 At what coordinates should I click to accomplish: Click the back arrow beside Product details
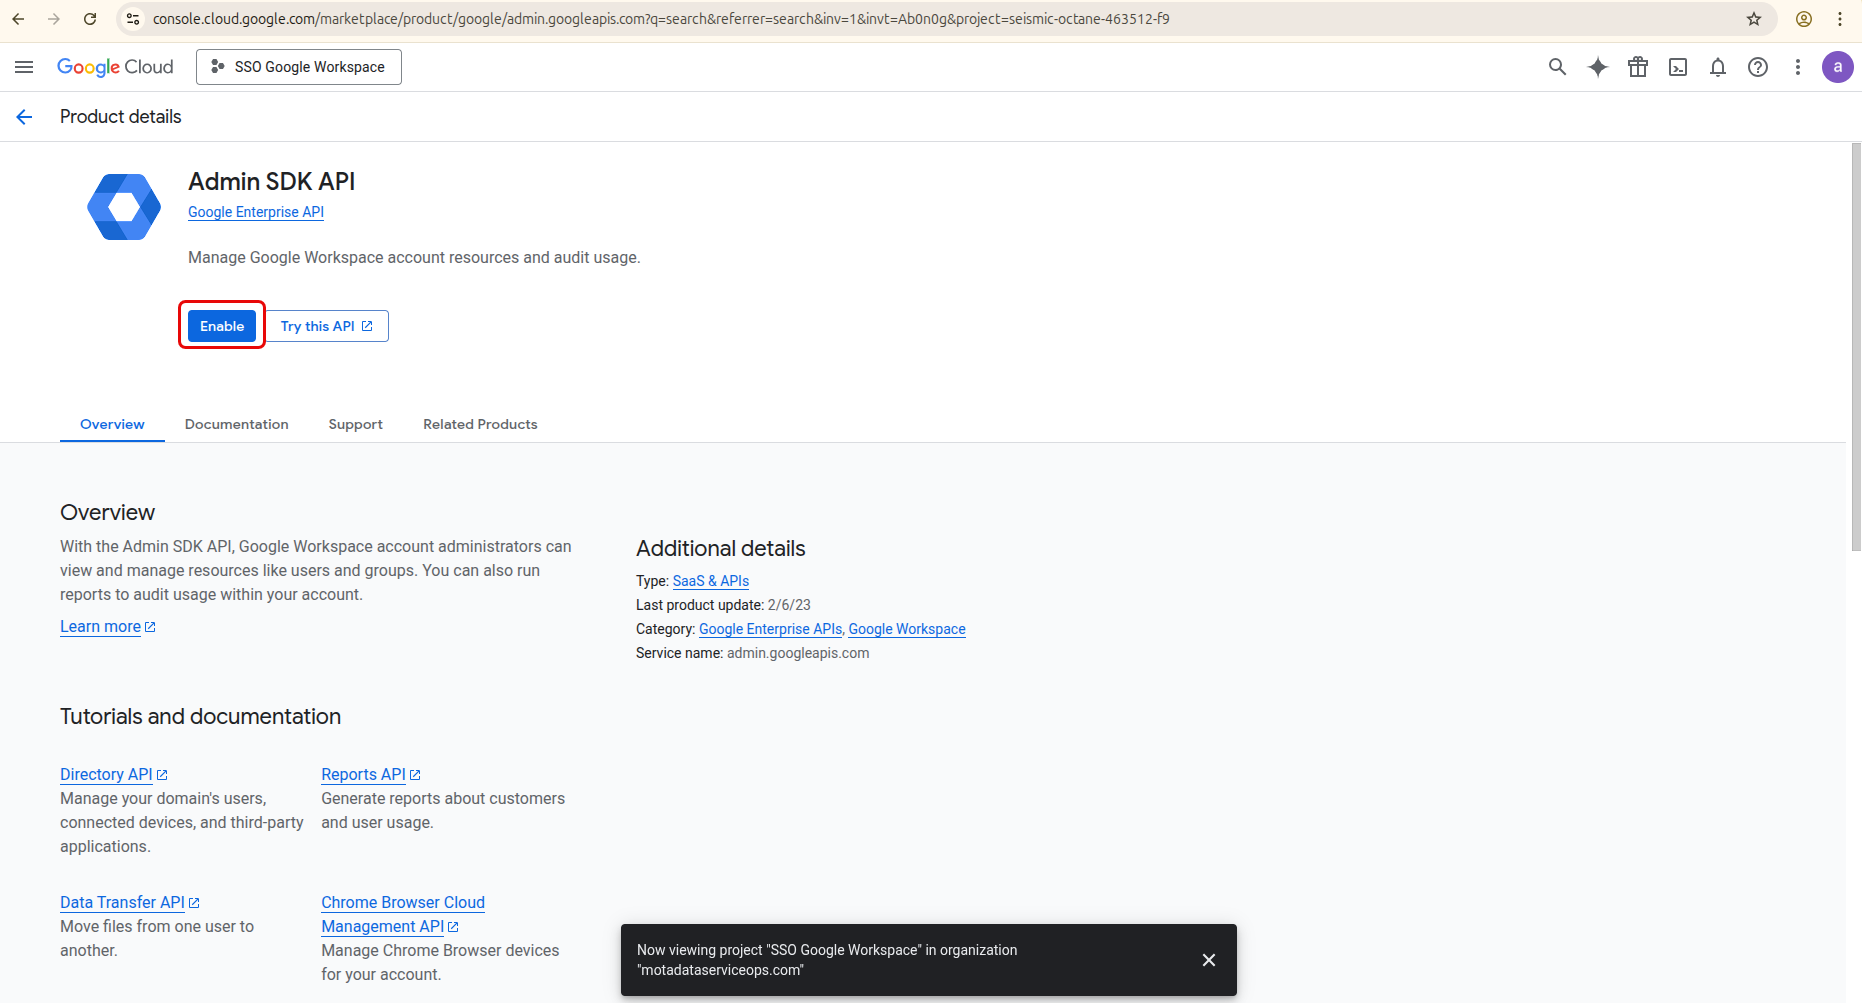click(x=24, y=116)
